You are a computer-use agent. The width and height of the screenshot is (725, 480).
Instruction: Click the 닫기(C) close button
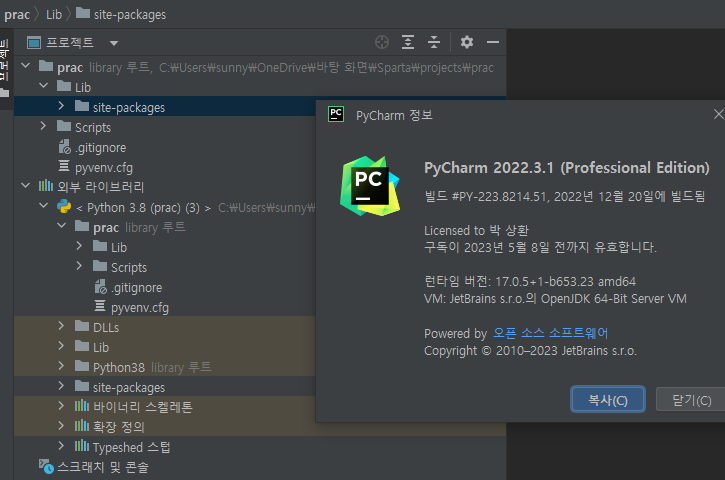[x=691, y=400]
